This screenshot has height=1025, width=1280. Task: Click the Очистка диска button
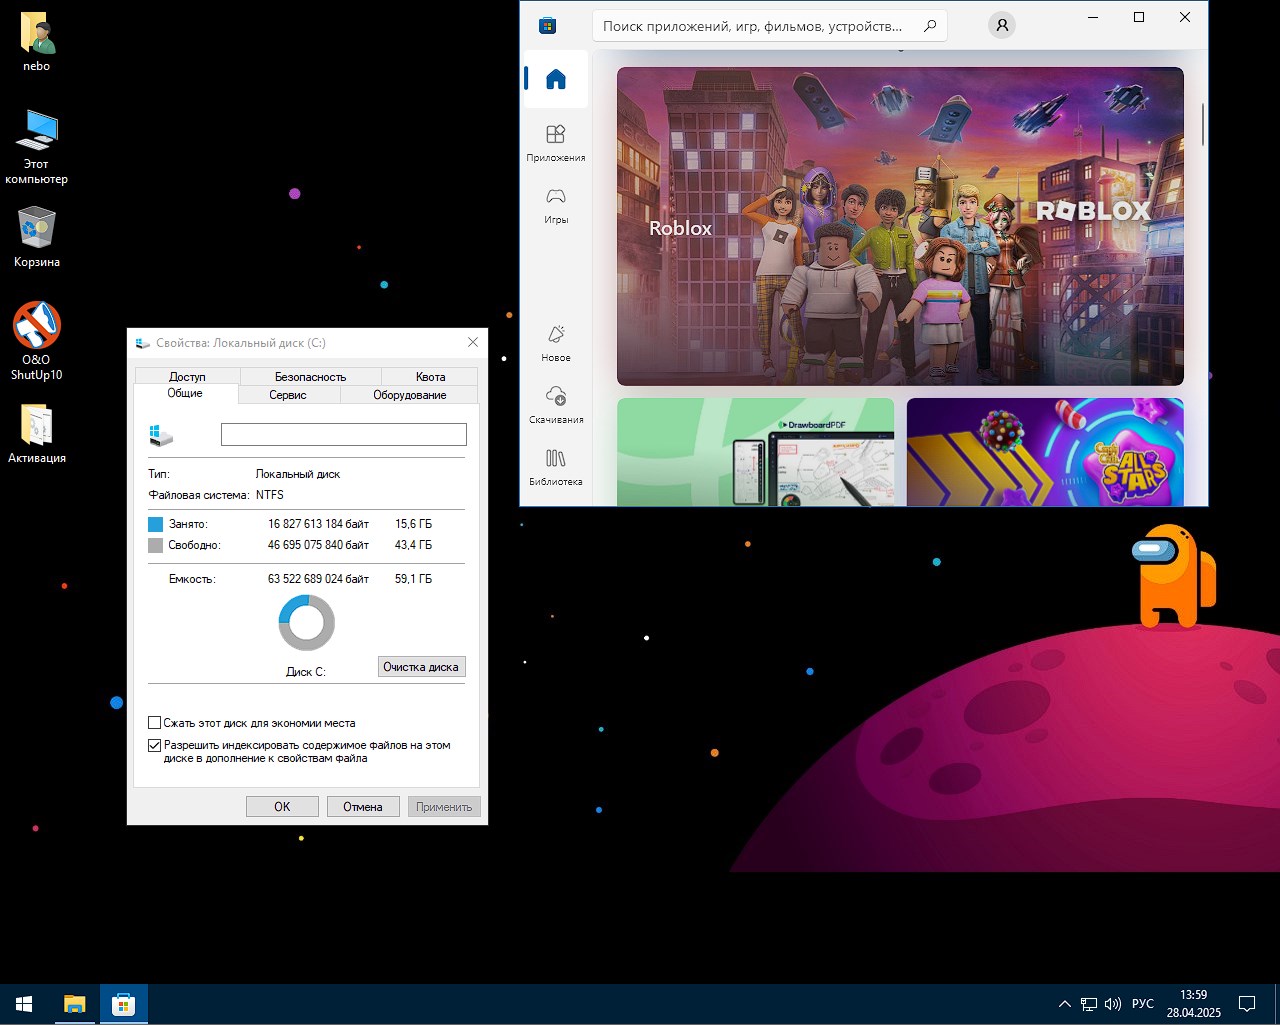click(421, 666)
